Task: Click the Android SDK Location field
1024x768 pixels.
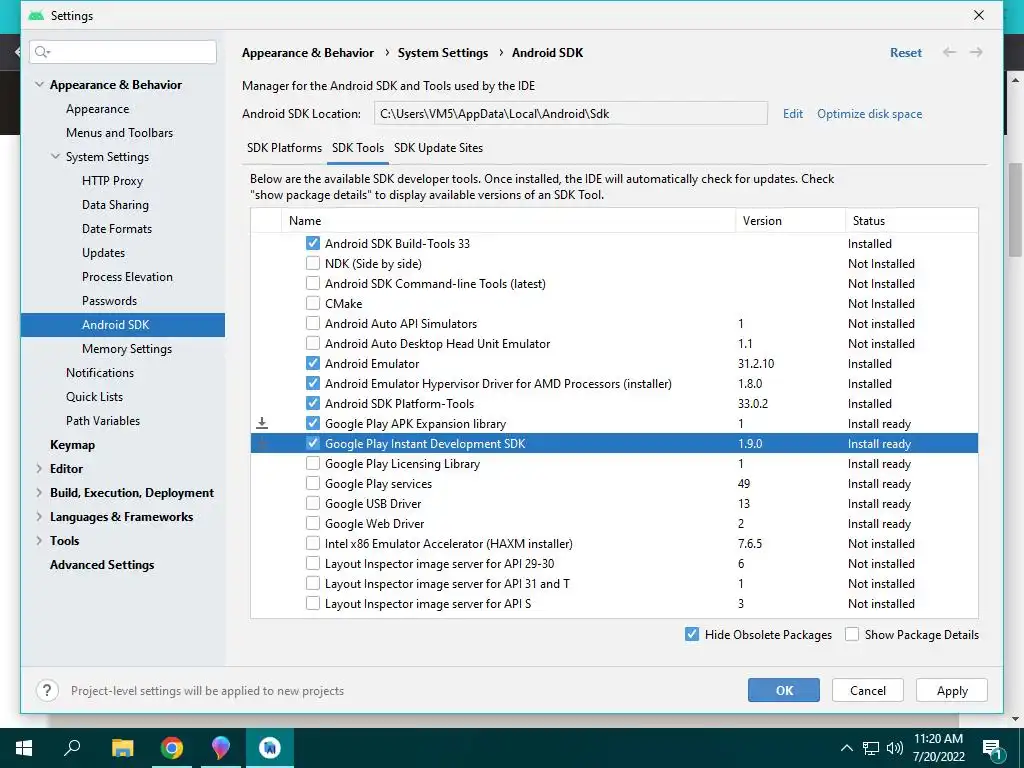Action: [x=571, y=114]
